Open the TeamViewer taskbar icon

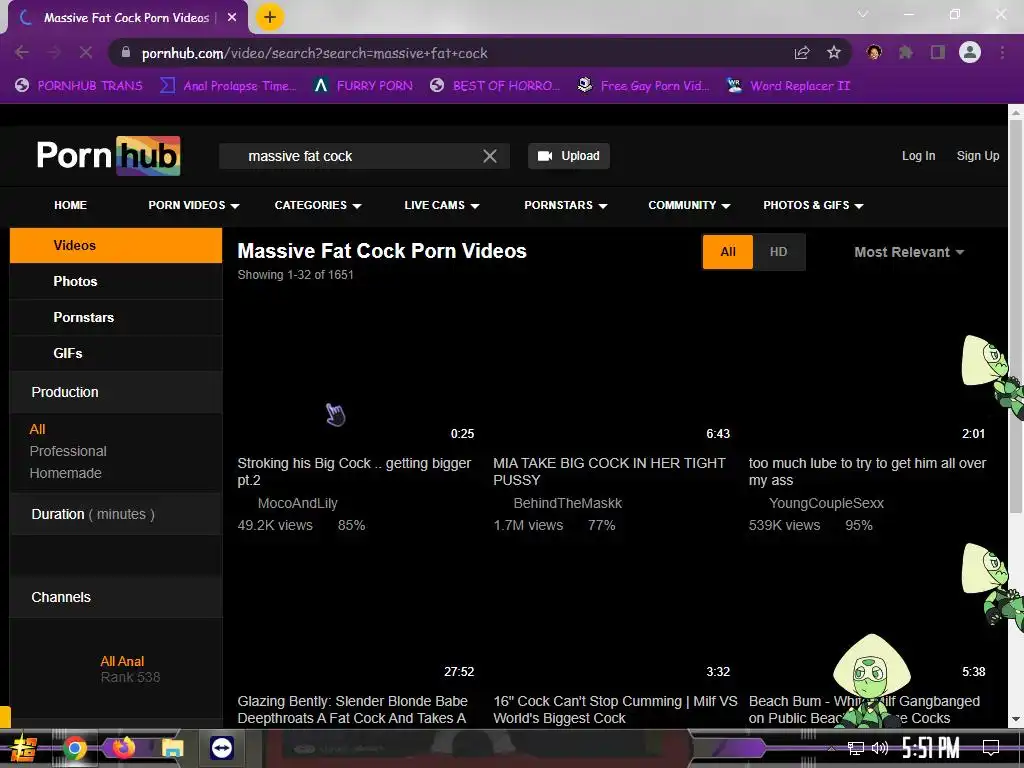(x=222, y=748)
